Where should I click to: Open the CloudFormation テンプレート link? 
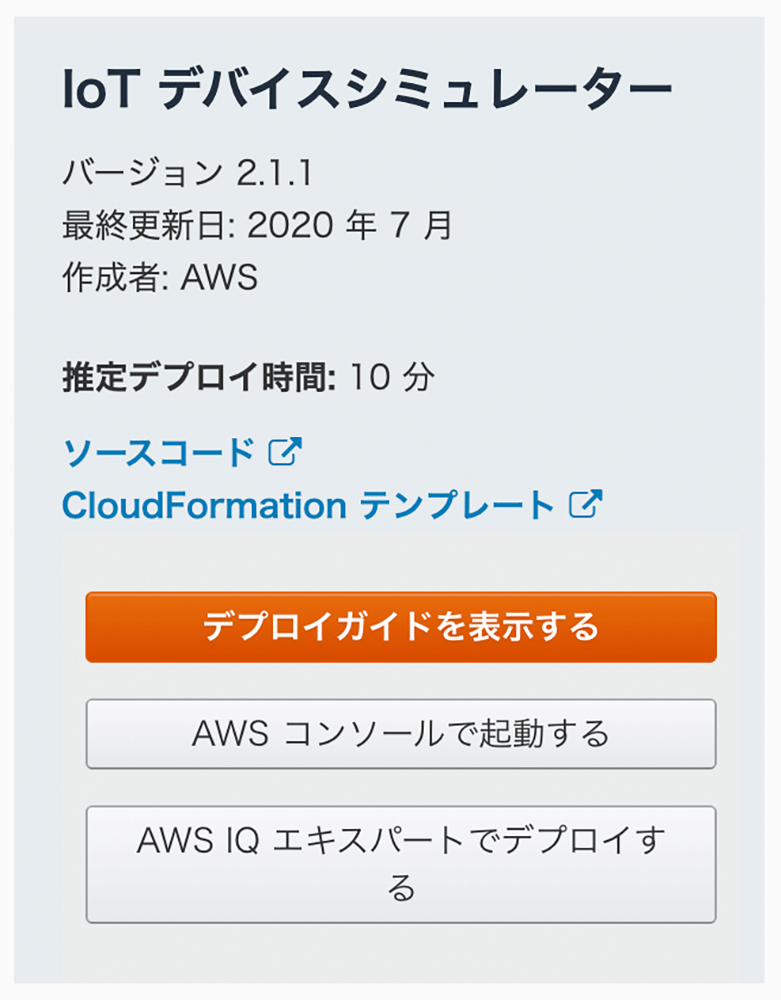308,505
